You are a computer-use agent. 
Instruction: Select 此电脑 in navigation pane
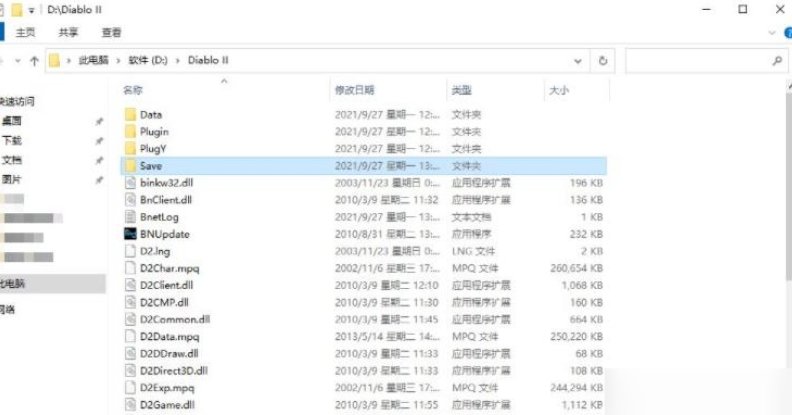point(12,284)
